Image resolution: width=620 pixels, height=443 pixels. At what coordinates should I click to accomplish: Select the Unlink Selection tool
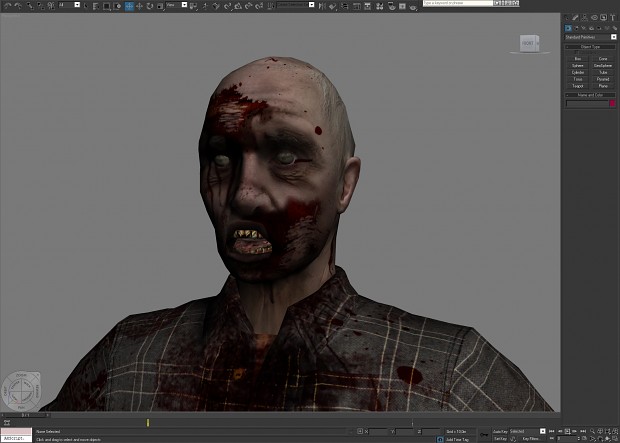(41, 6)
